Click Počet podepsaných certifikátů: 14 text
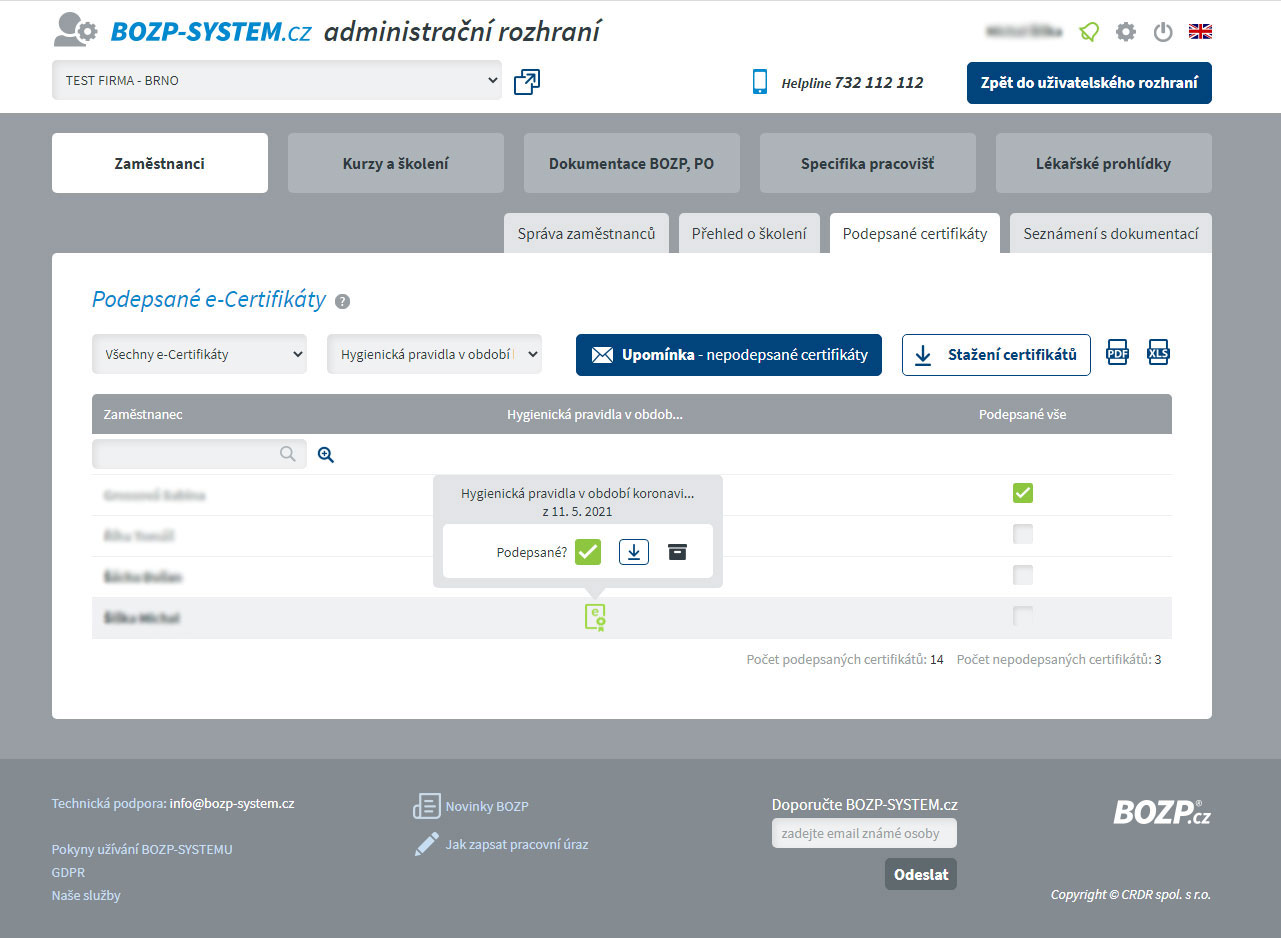The height and width of the screenshot is (938, 1281). [x=845, y=660]
